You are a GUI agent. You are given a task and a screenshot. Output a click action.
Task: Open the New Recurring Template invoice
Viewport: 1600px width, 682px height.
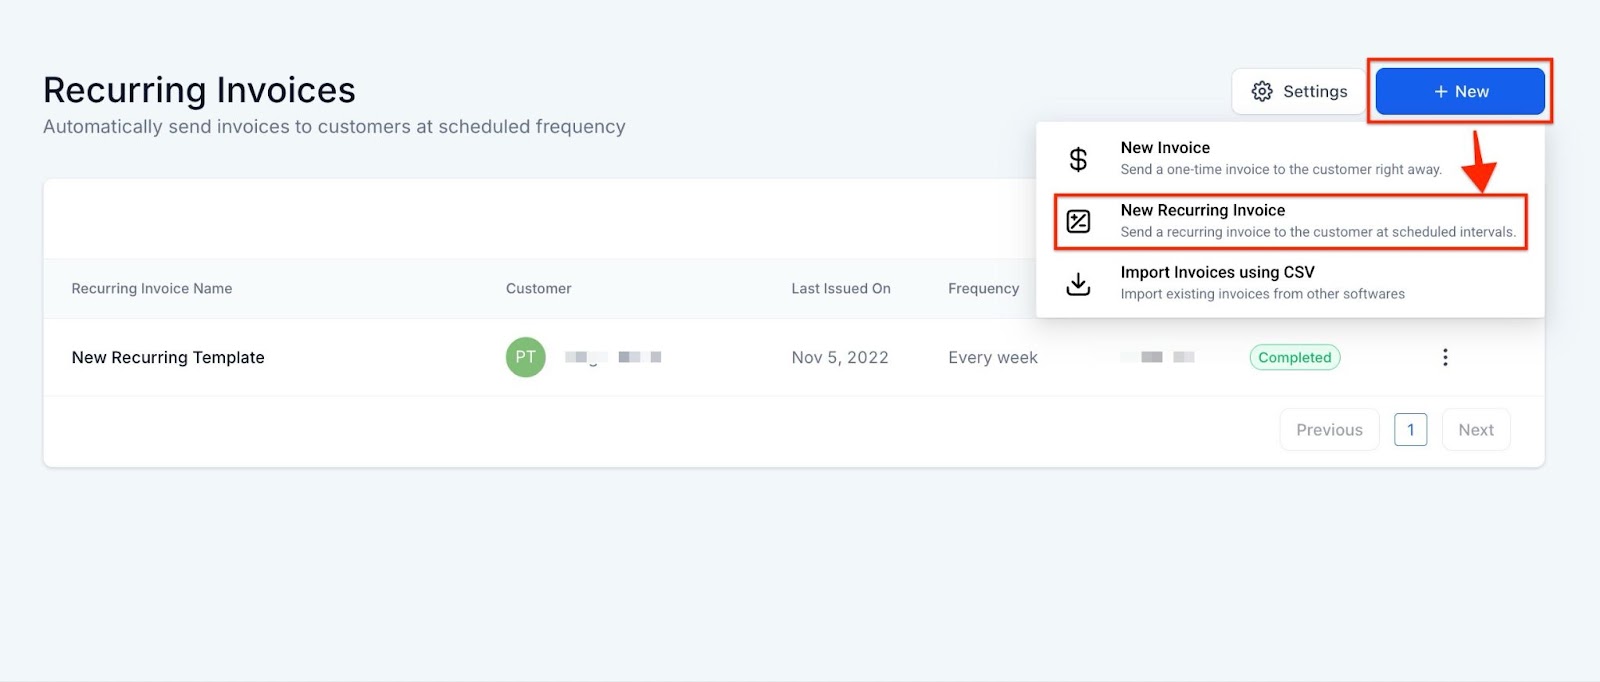(168, 357)
